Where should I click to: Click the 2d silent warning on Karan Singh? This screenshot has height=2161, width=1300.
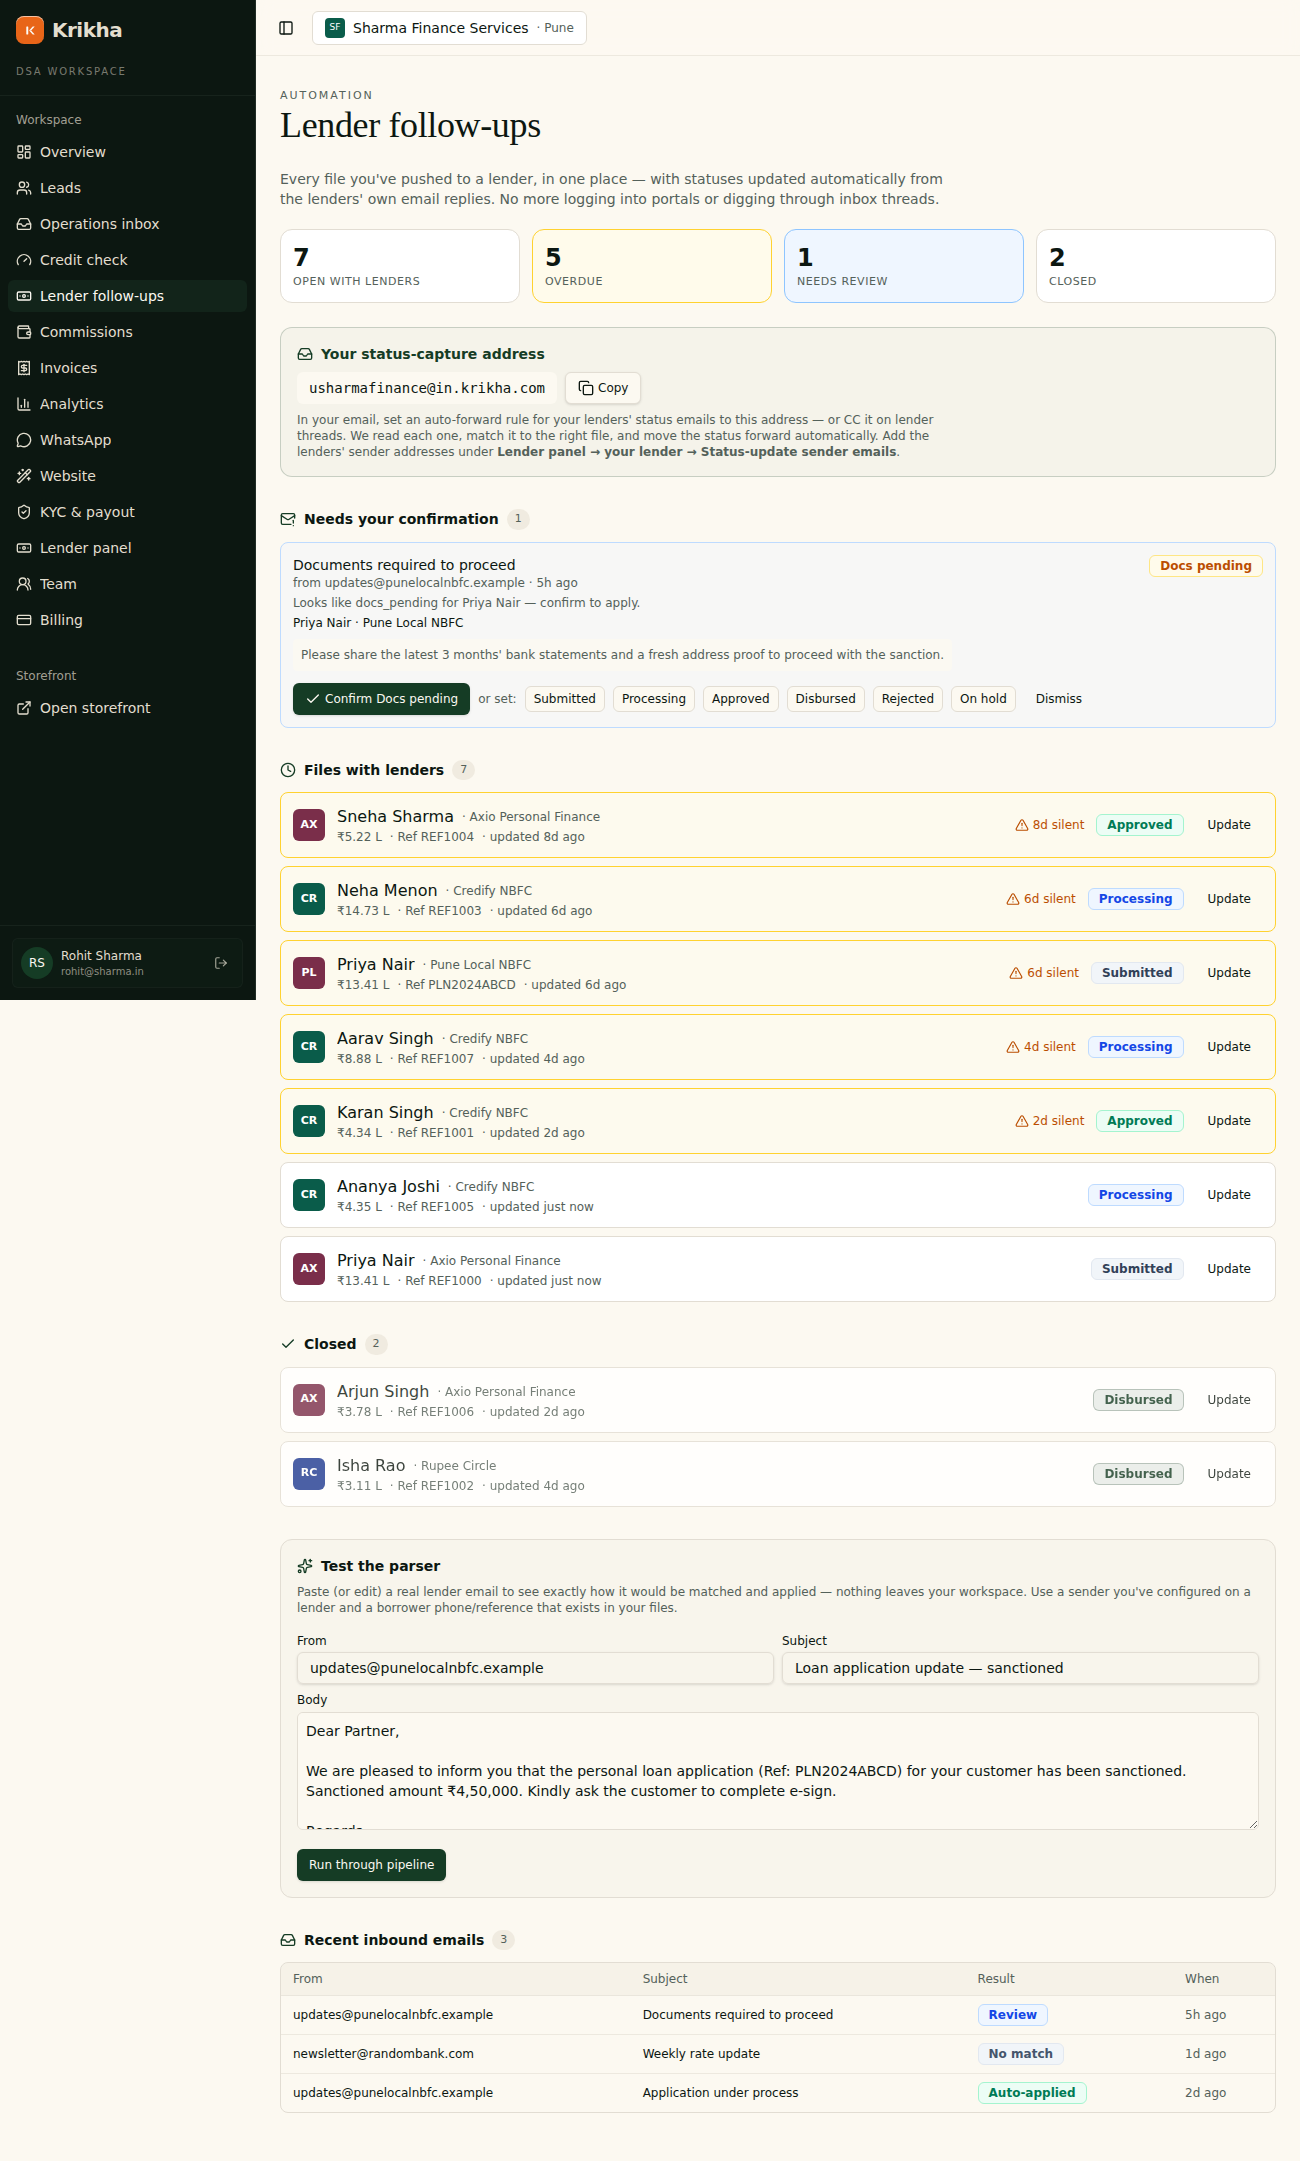pyautogui.click(x=1050, y=1121)
